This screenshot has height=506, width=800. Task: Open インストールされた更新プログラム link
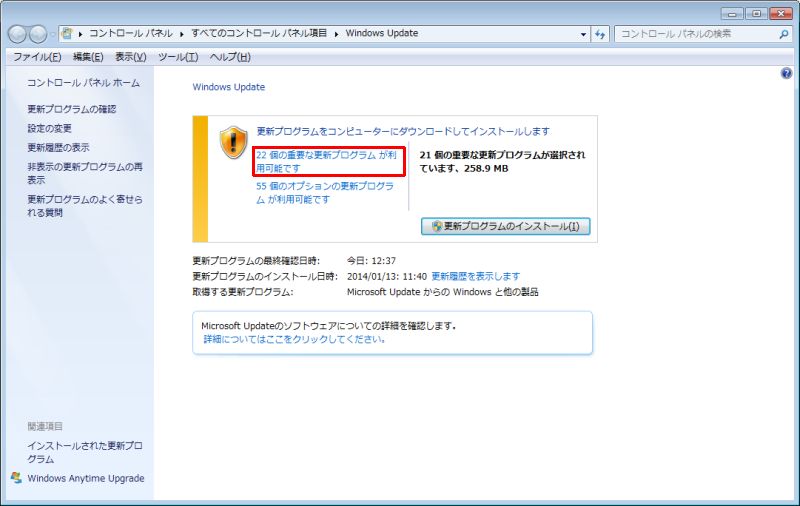pos(85,452)
